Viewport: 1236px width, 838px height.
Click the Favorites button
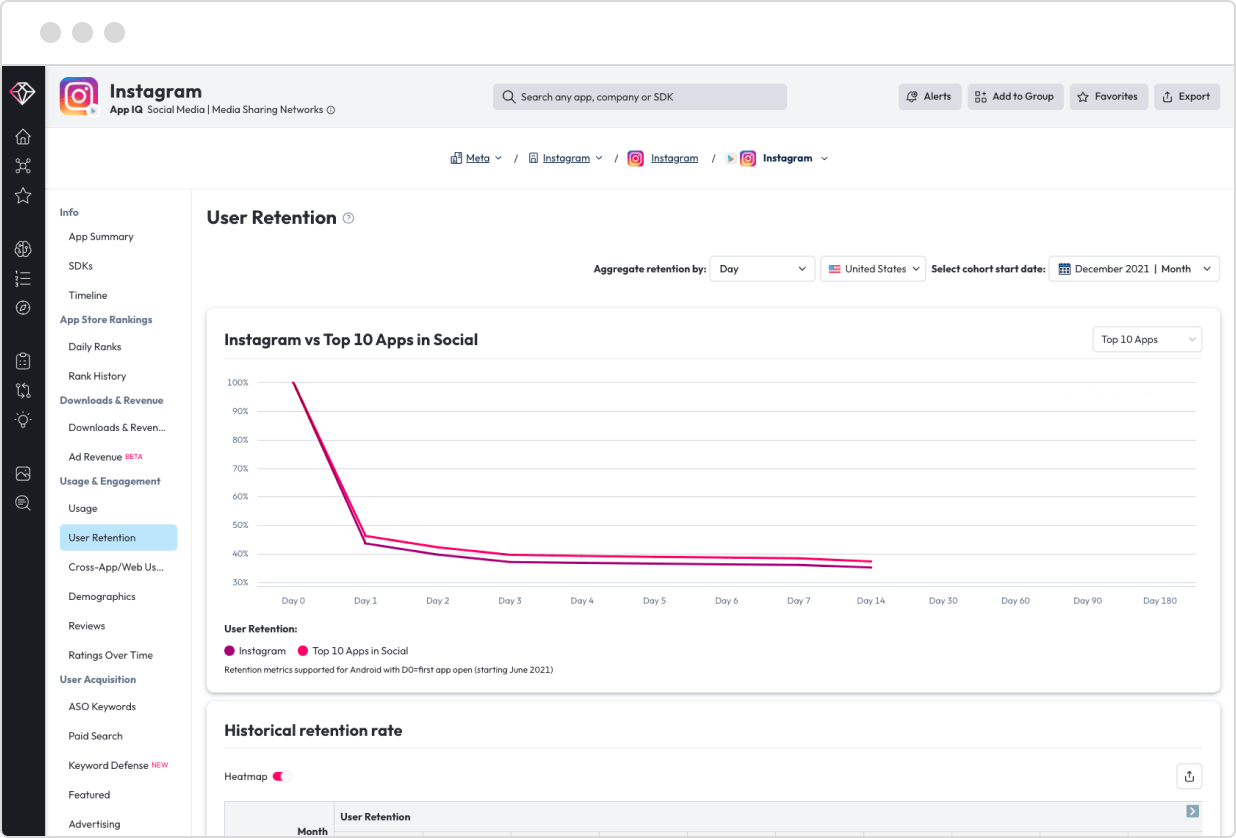[x=1109, y=97]
